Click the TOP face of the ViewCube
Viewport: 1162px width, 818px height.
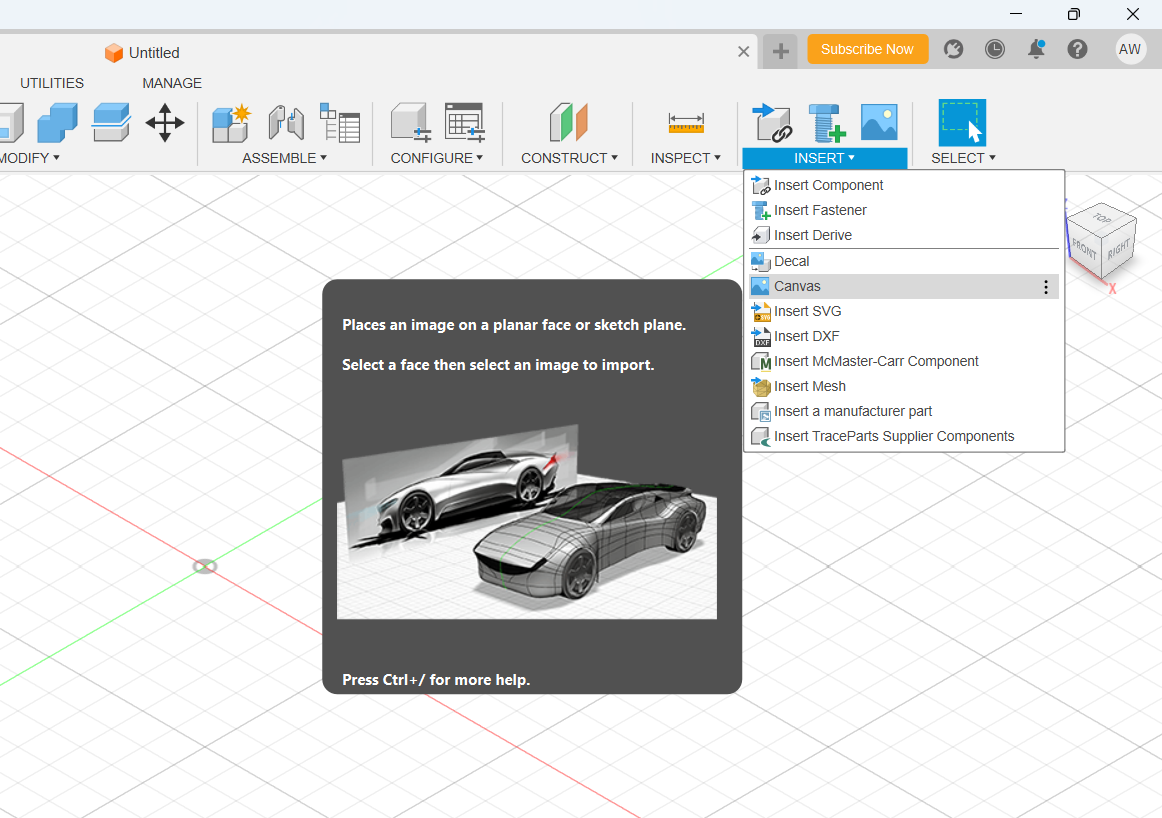[x=1102, y=219]
